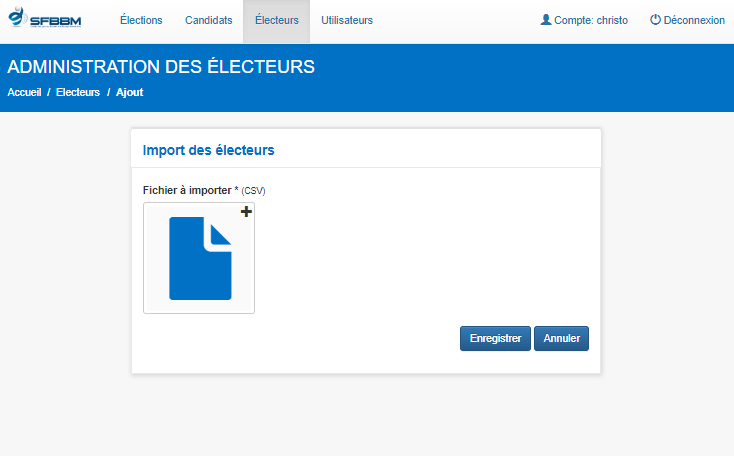Click the SFBBM logo swirl emblem
The image size is (734, 456).
[x=18, y=16]
